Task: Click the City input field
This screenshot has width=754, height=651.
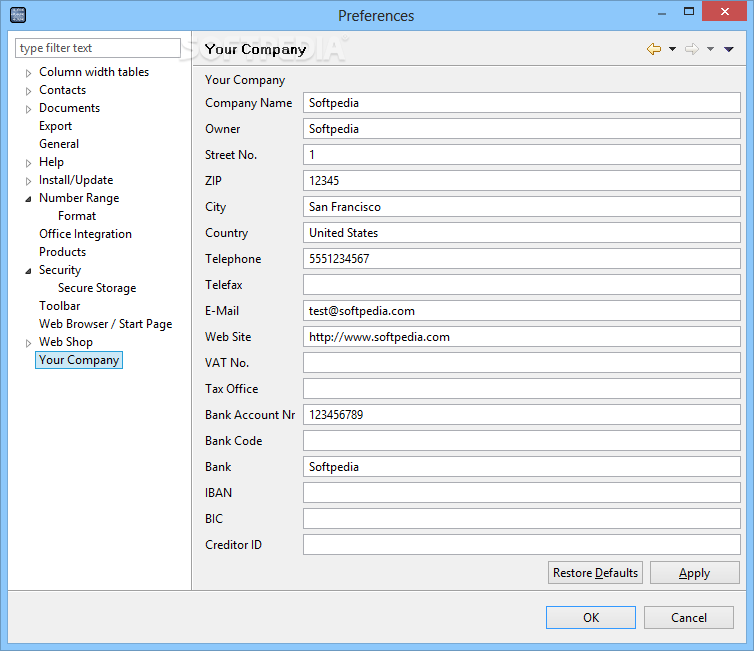Action: 522,207
